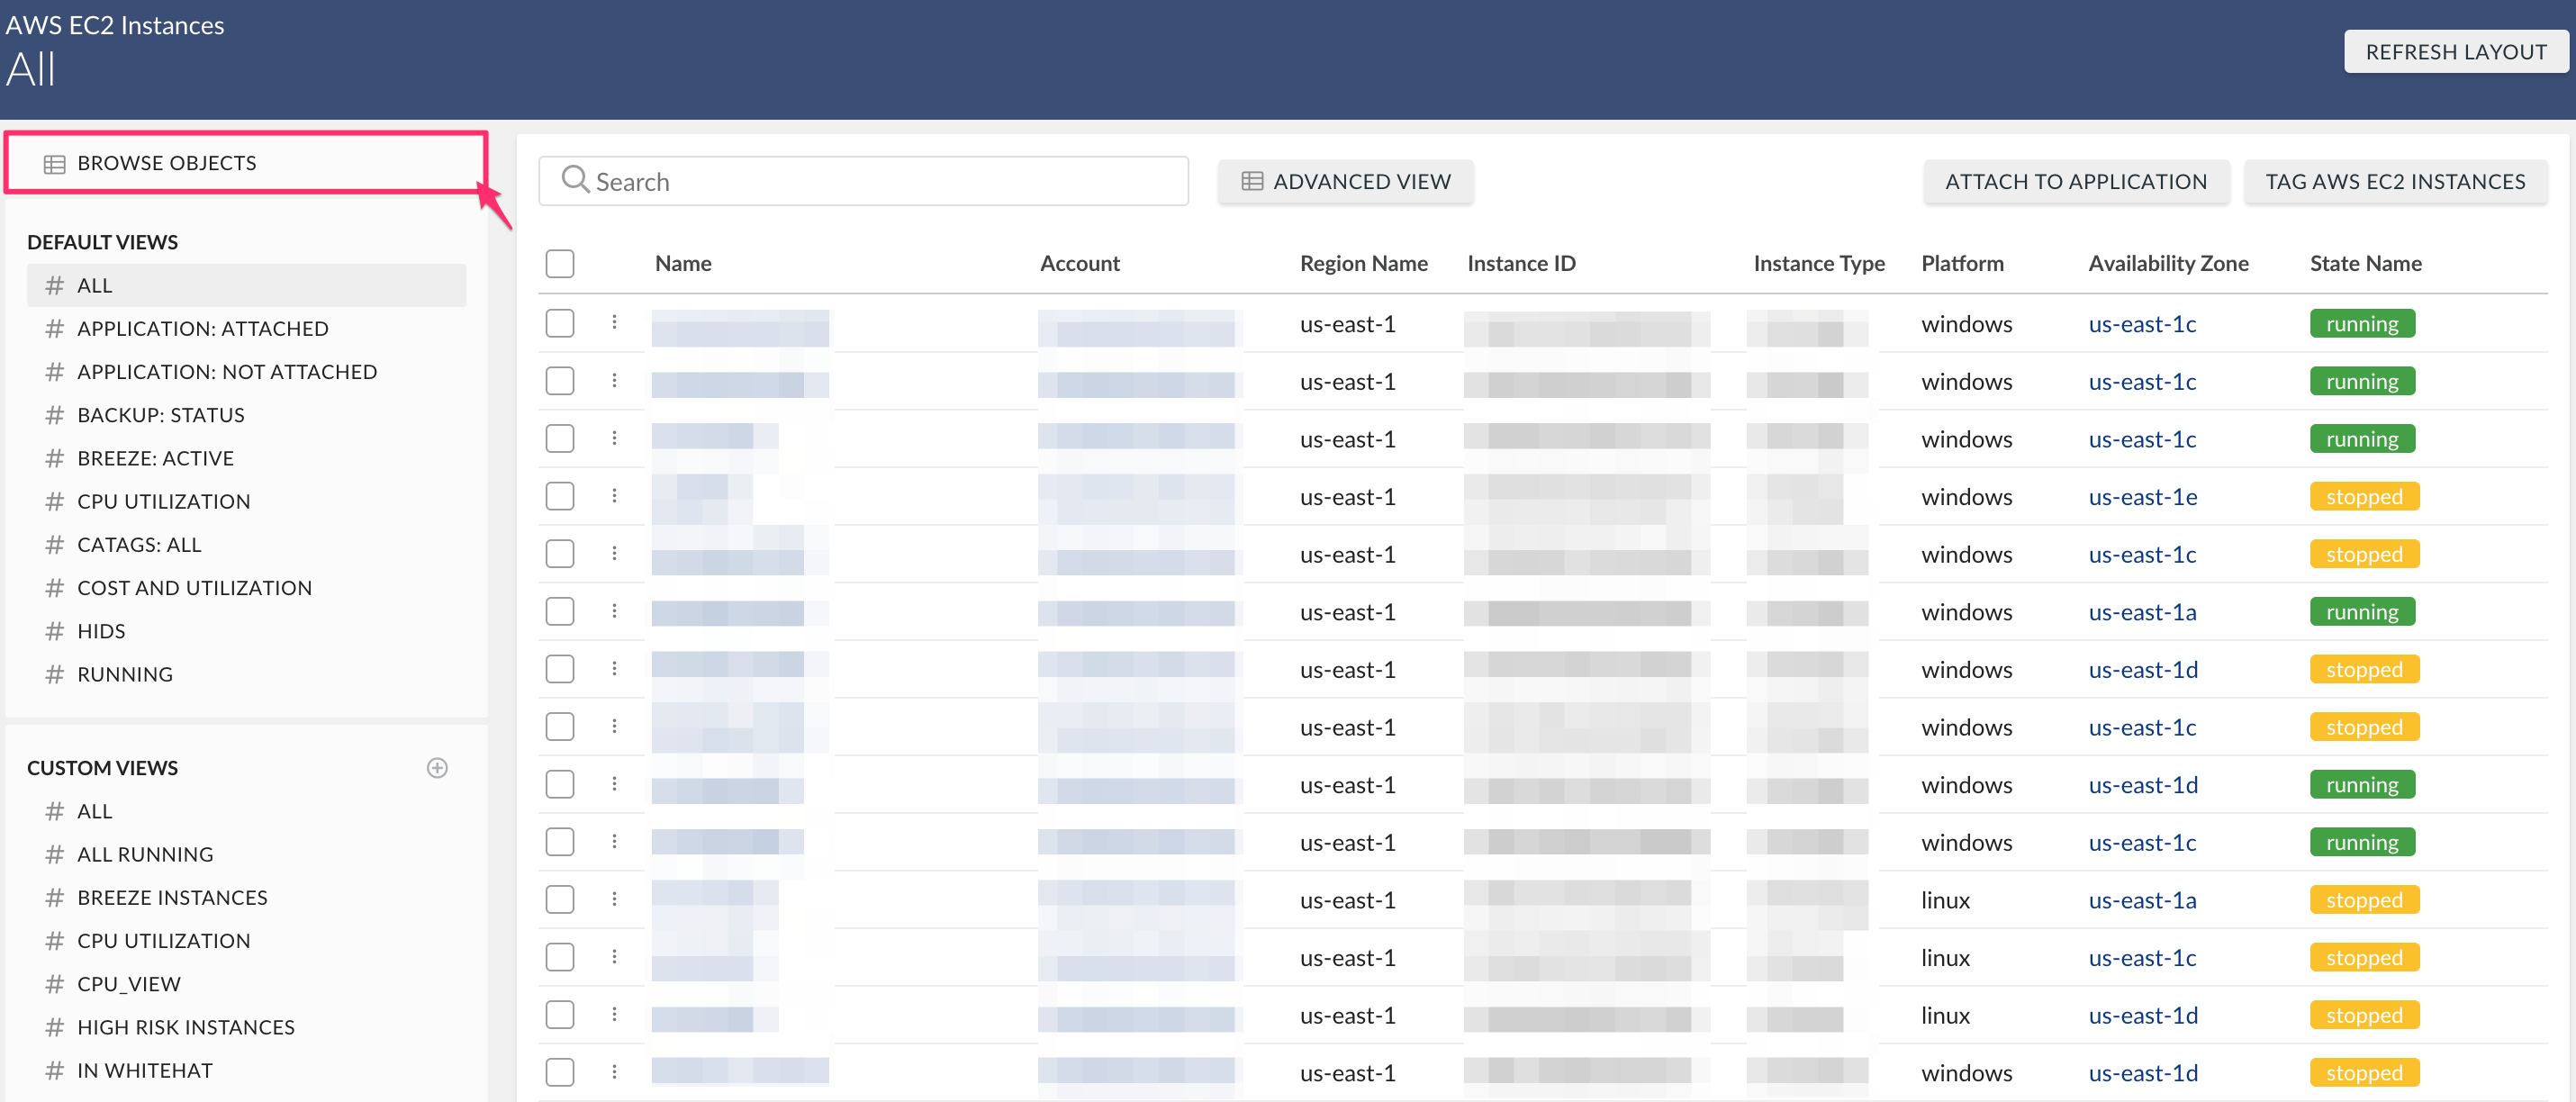Click the Refresh Layout button
The width and height of the screenshot is (2576, 1102).
2456,52
